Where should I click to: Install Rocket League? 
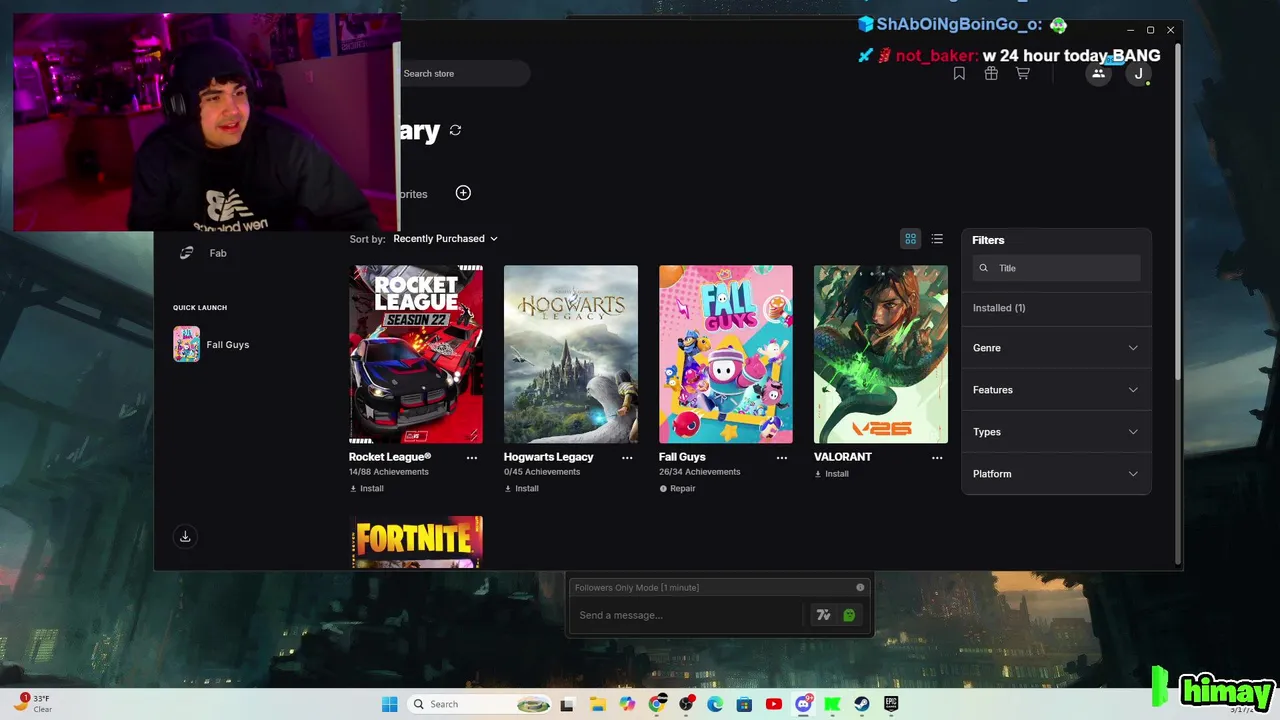366,489
